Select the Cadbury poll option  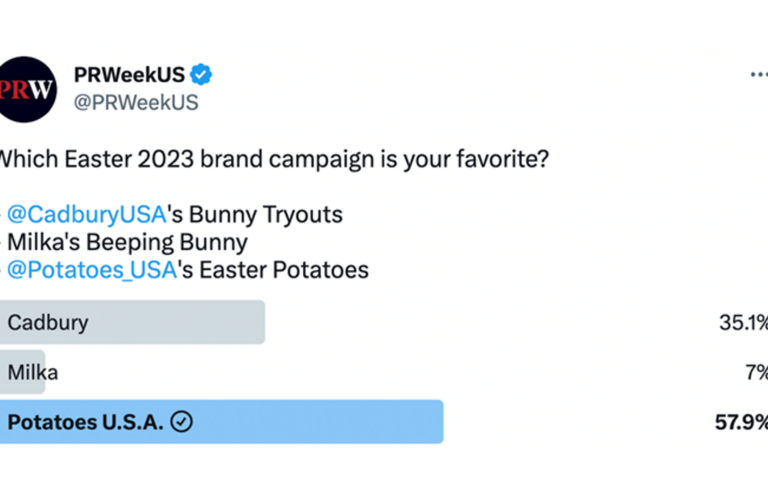click(384, 322)
